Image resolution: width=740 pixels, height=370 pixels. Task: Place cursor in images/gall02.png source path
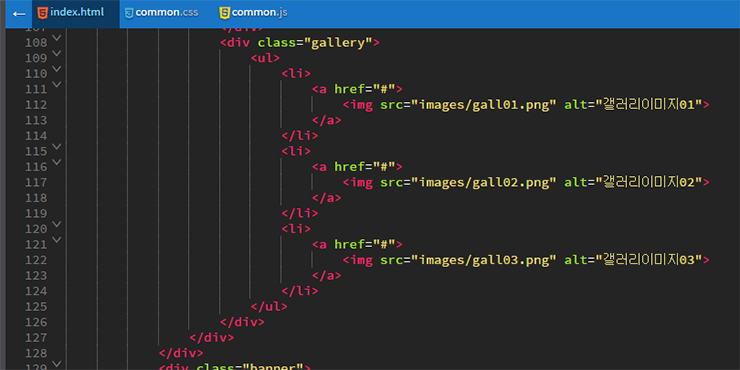pyautogui.click(x=484, y=182)
